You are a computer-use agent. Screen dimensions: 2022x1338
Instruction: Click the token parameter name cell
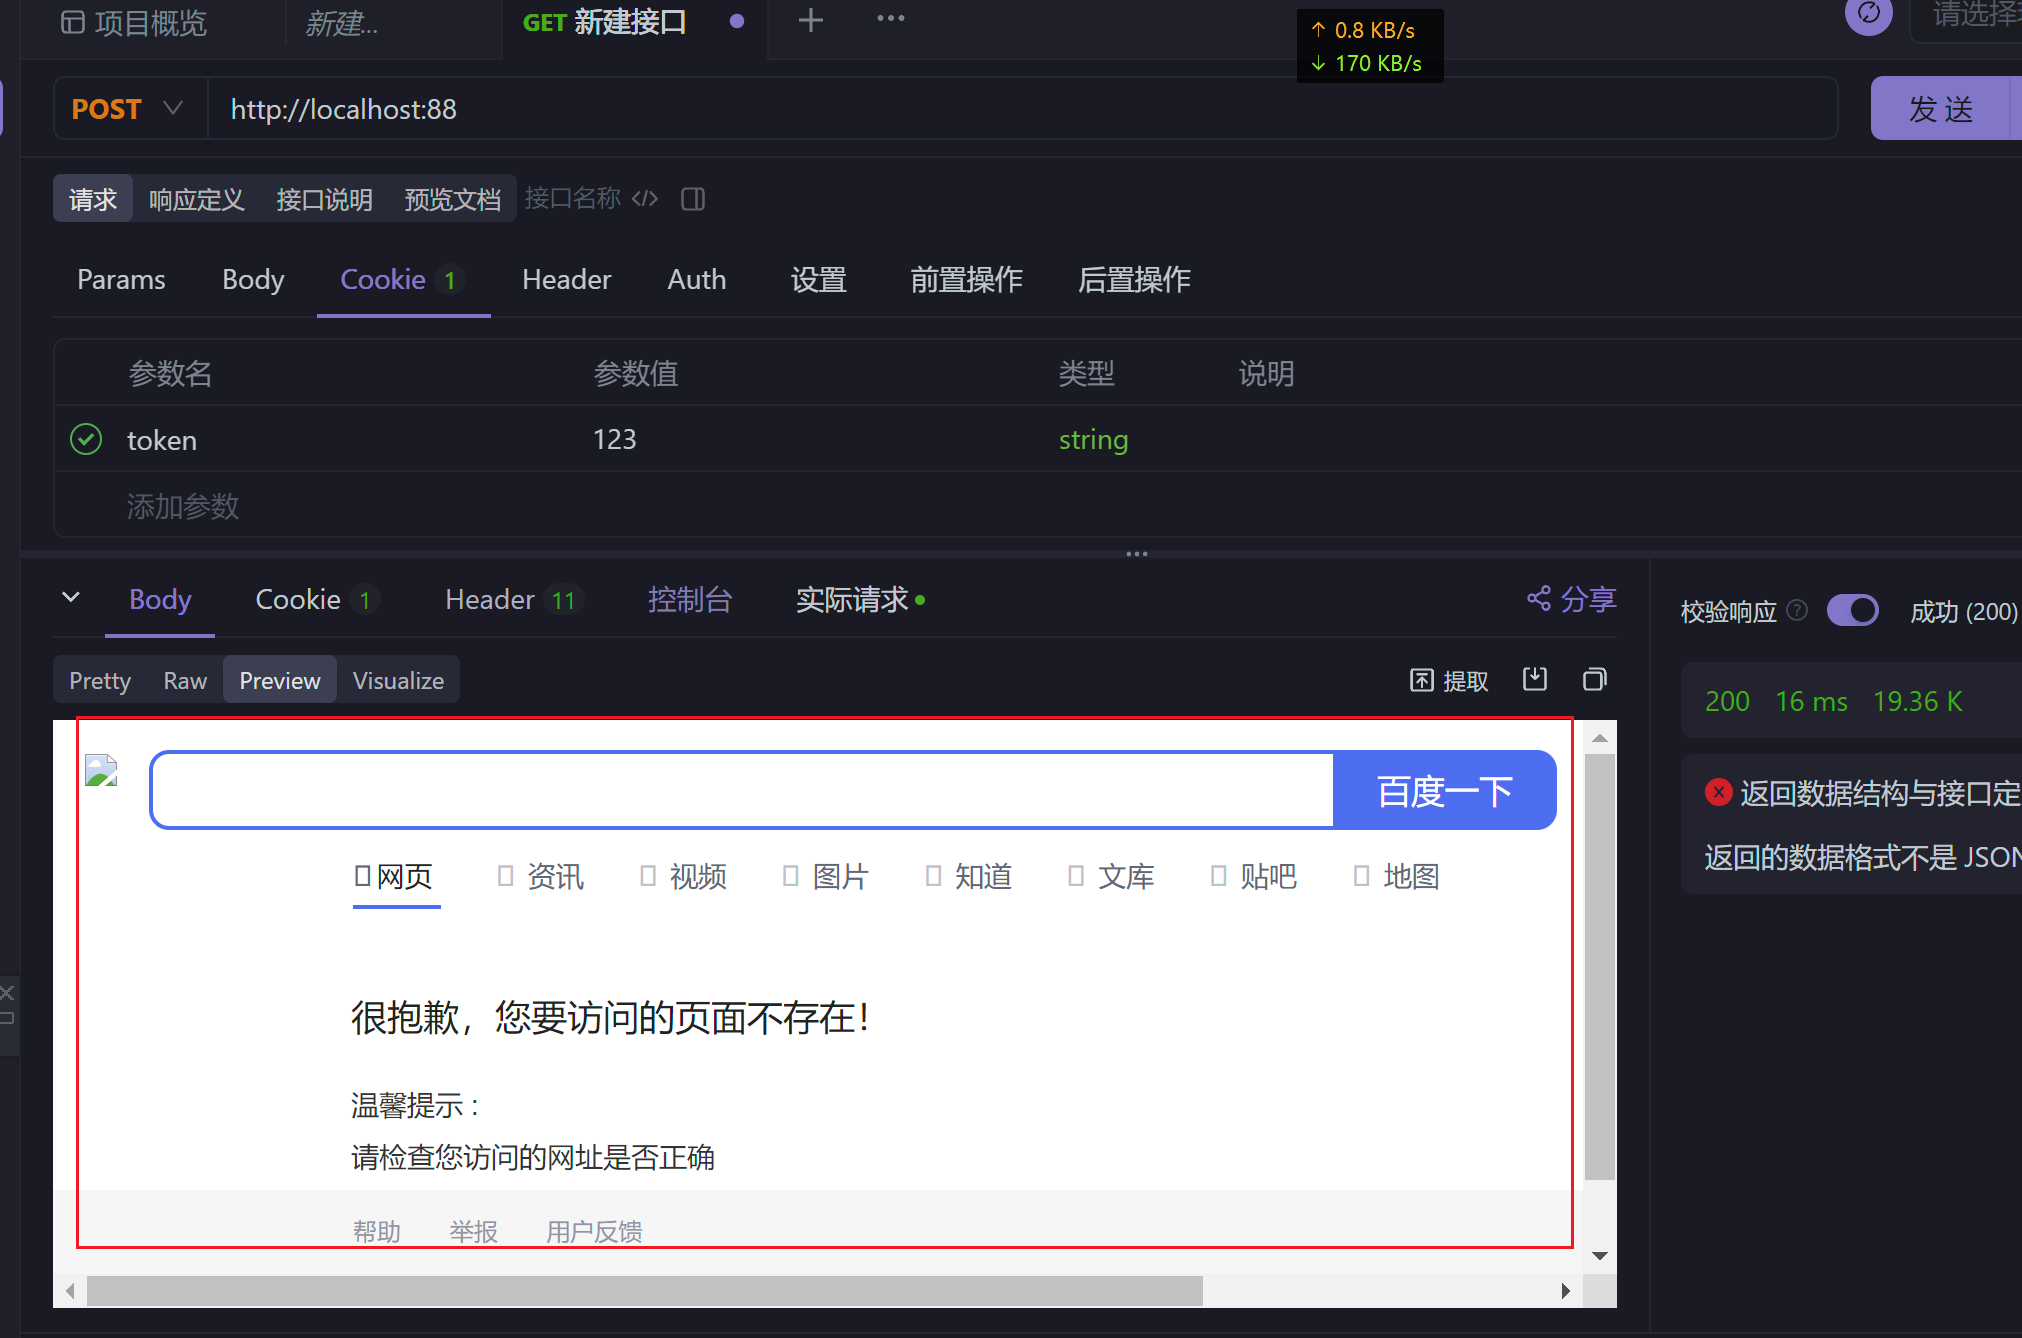[x=161, y=439]
